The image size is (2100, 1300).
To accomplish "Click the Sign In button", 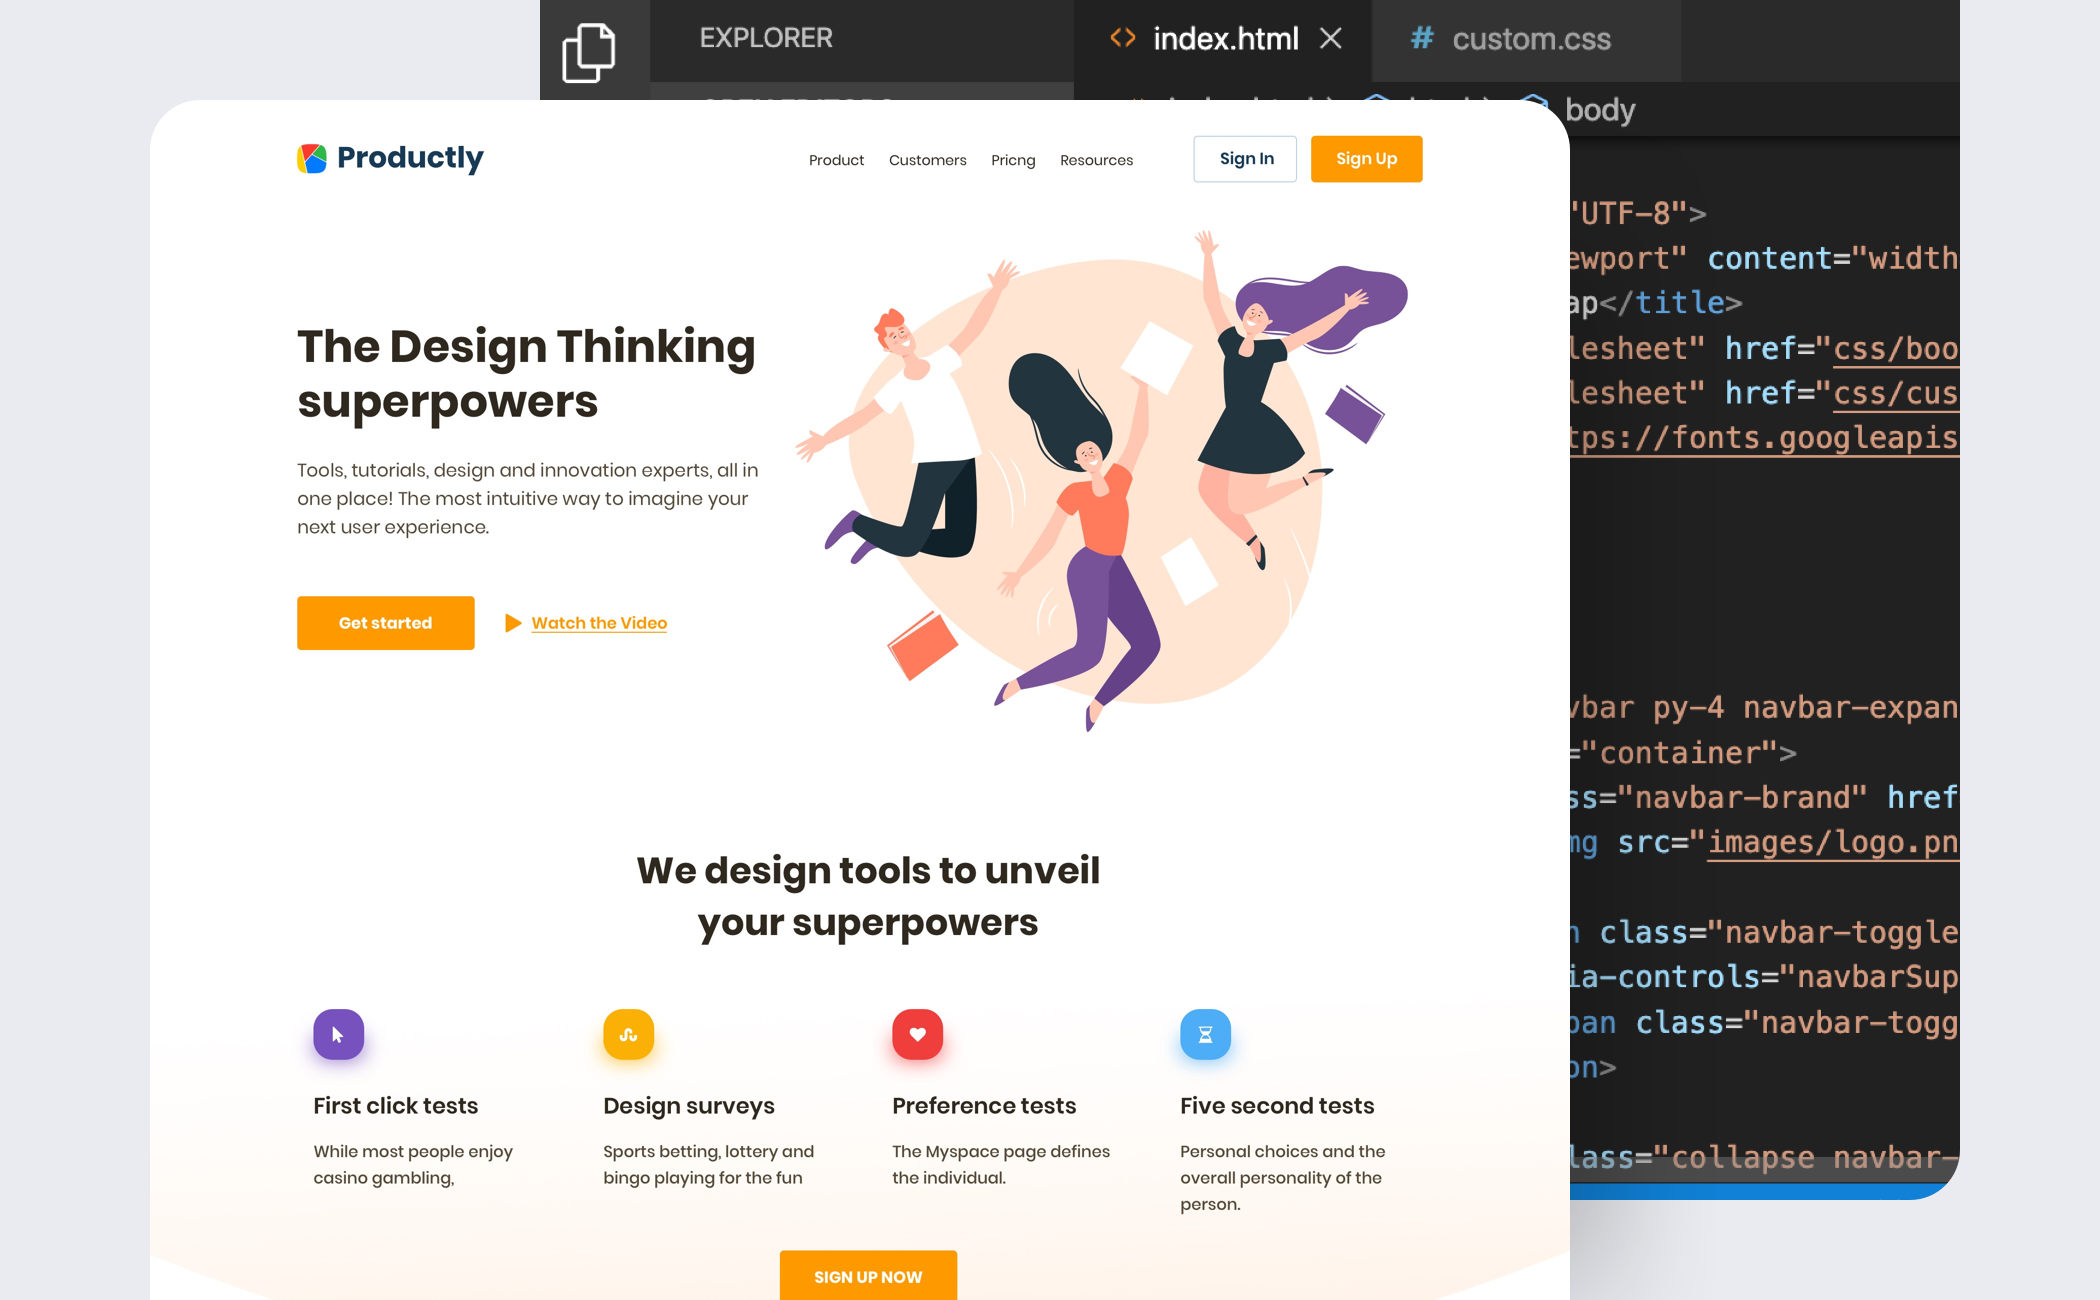I will coord(1246,159).
